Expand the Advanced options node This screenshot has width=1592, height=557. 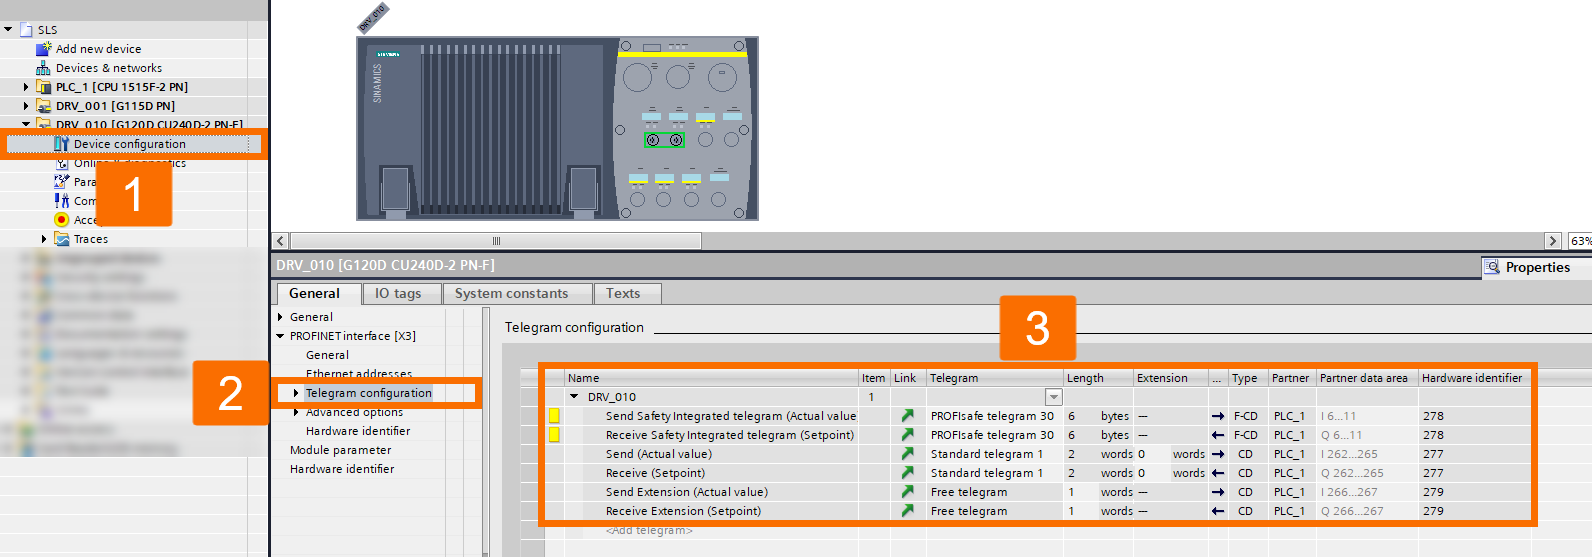(x=296, y=412)
